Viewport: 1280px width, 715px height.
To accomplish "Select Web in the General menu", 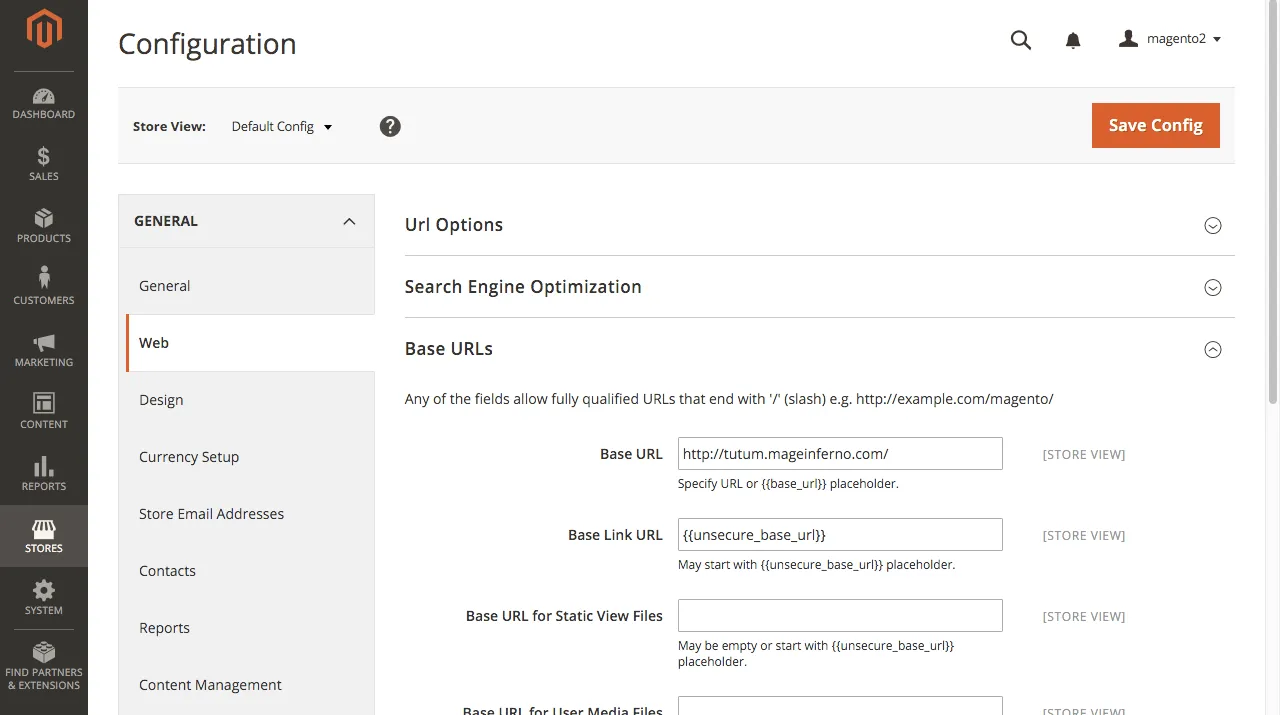I will pyautogui.click(x=154, y=342).
